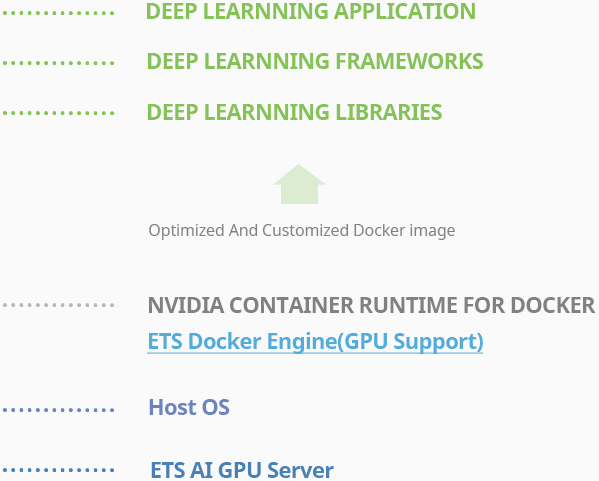The image size is (599, 481).
Task: Select the DEEP LEARNNING FRAMEWORKS label
Action: (x=315, y=61)
